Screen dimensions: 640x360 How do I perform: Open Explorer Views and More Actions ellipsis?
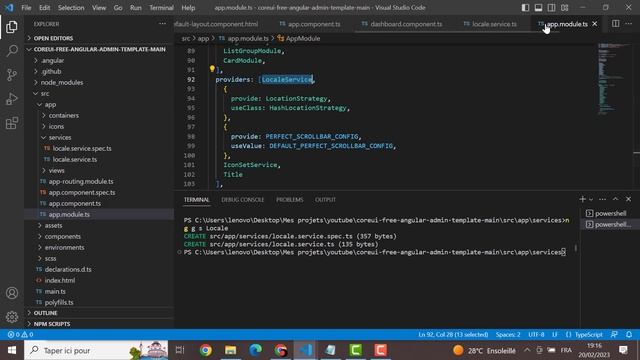[162, 24]
